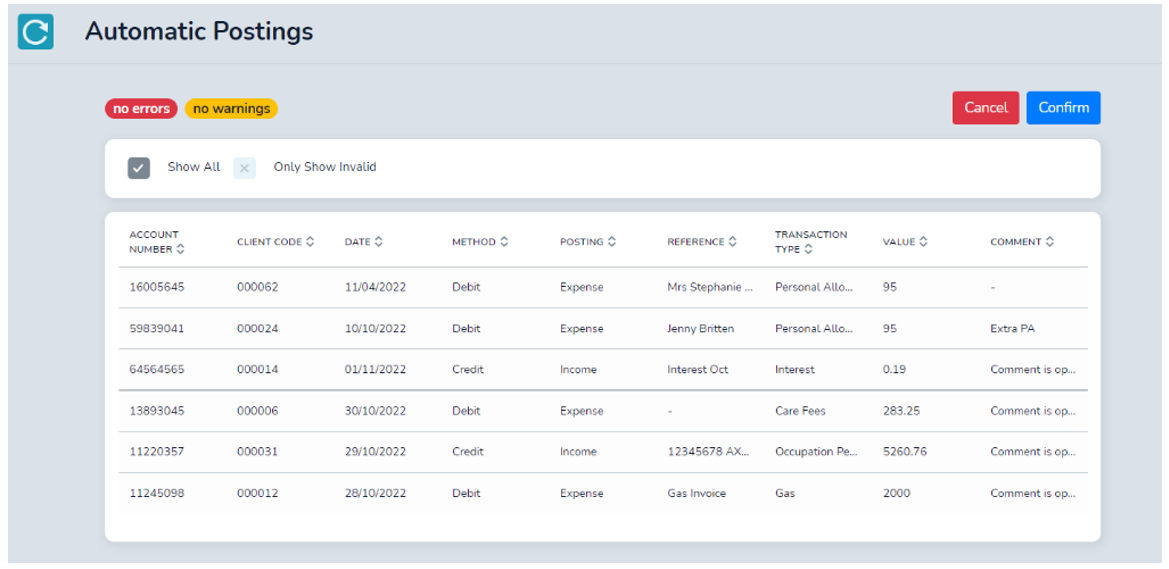Sort by Posting column arrows
Image resolution: width=1169 pixels, height=569 pixels.
click(x=611, y=242)
